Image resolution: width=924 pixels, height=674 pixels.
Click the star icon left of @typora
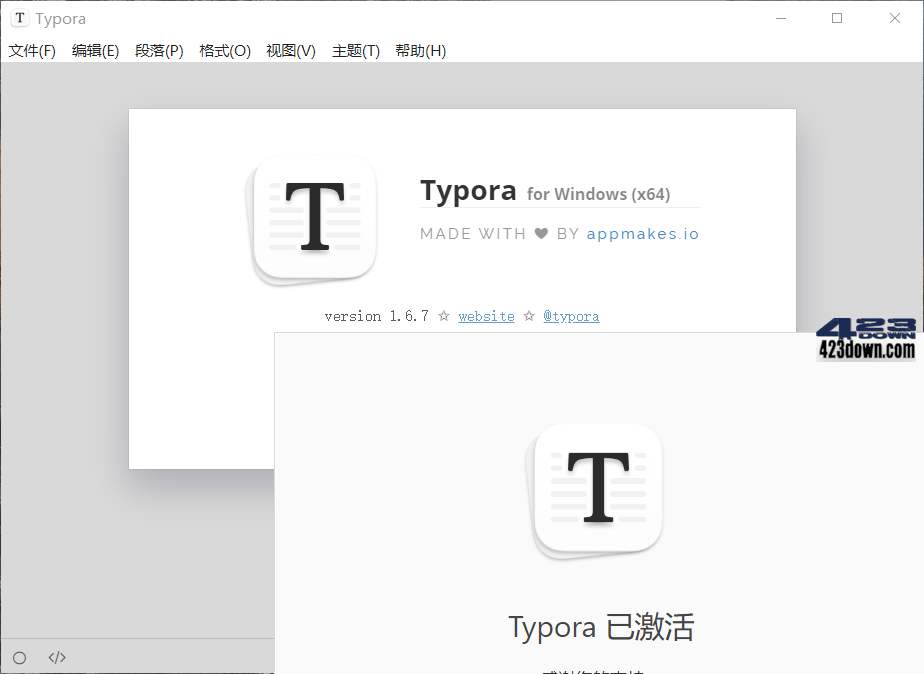click(528, 315)
